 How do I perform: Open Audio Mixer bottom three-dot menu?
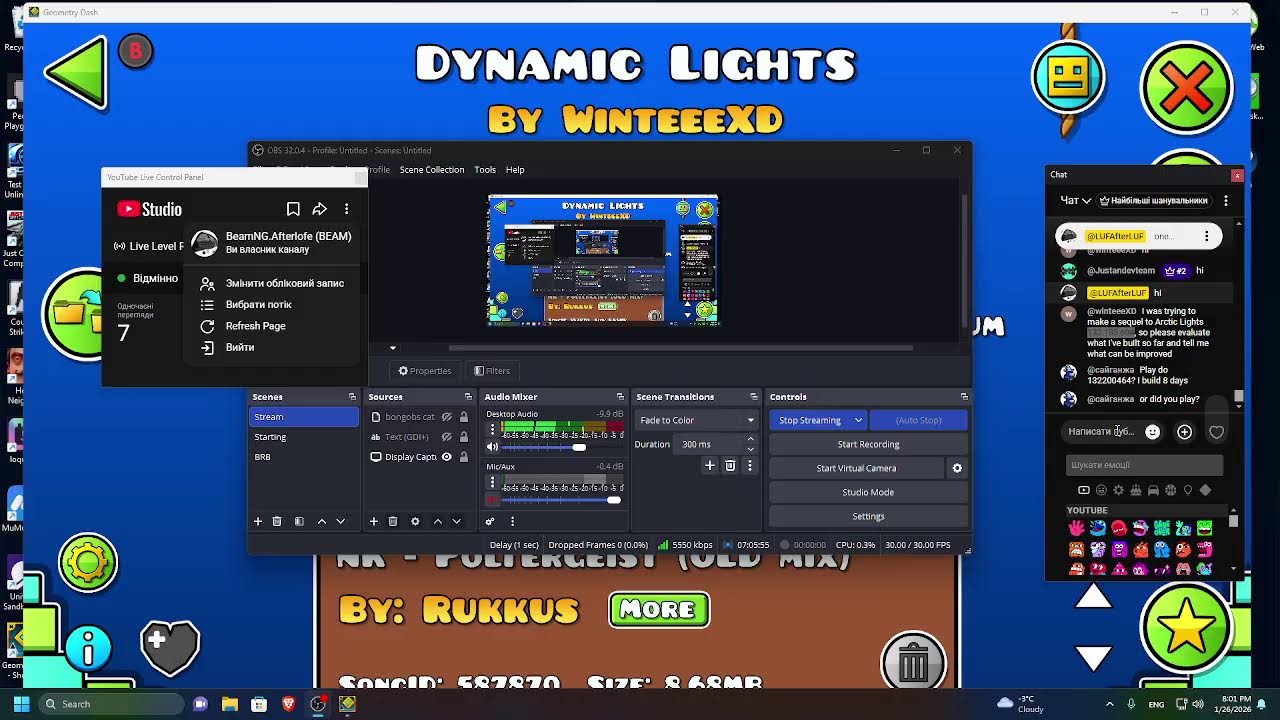pyautogui.click(x=512, y=521)
